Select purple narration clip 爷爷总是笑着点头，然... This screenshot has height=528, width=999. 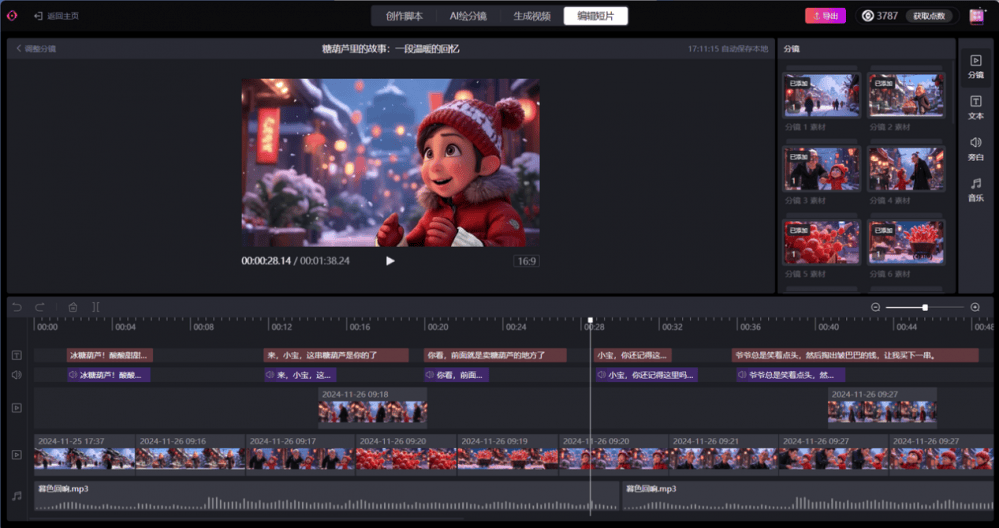click(x=791, y=375)
